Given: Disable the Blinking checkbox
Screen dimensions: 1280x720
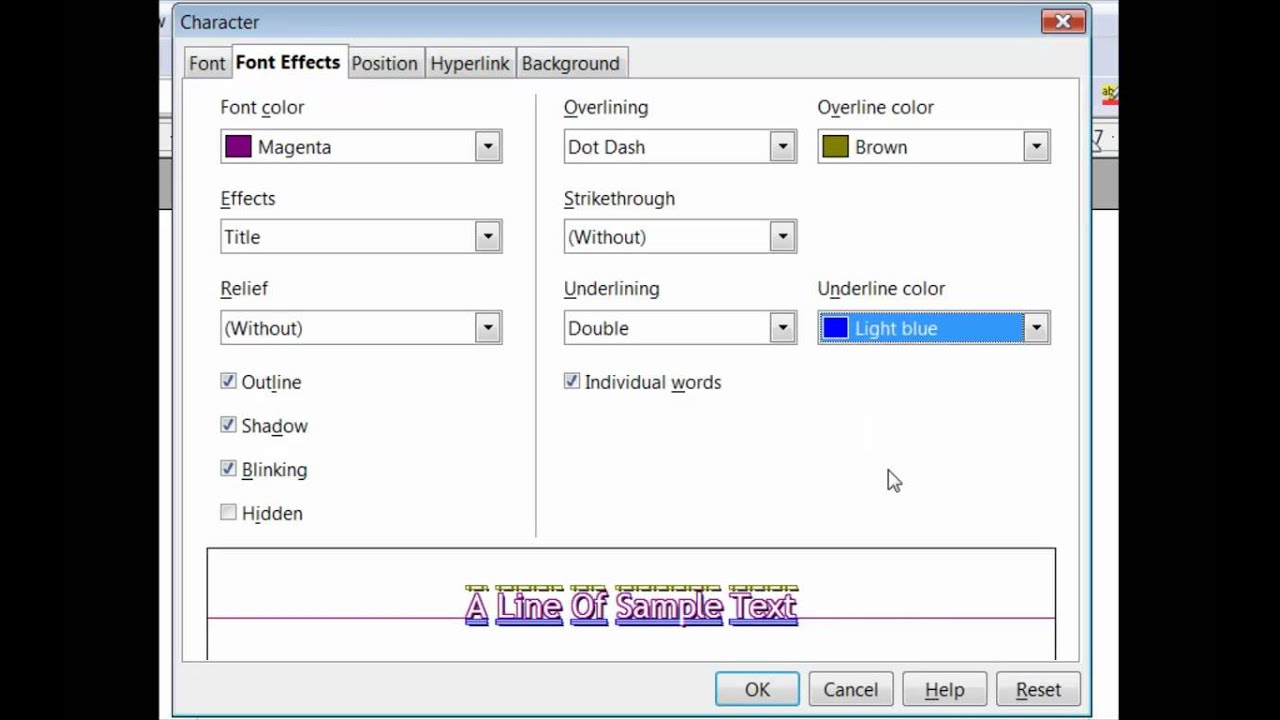Looking at the screenshot, I should coord(229,469).
